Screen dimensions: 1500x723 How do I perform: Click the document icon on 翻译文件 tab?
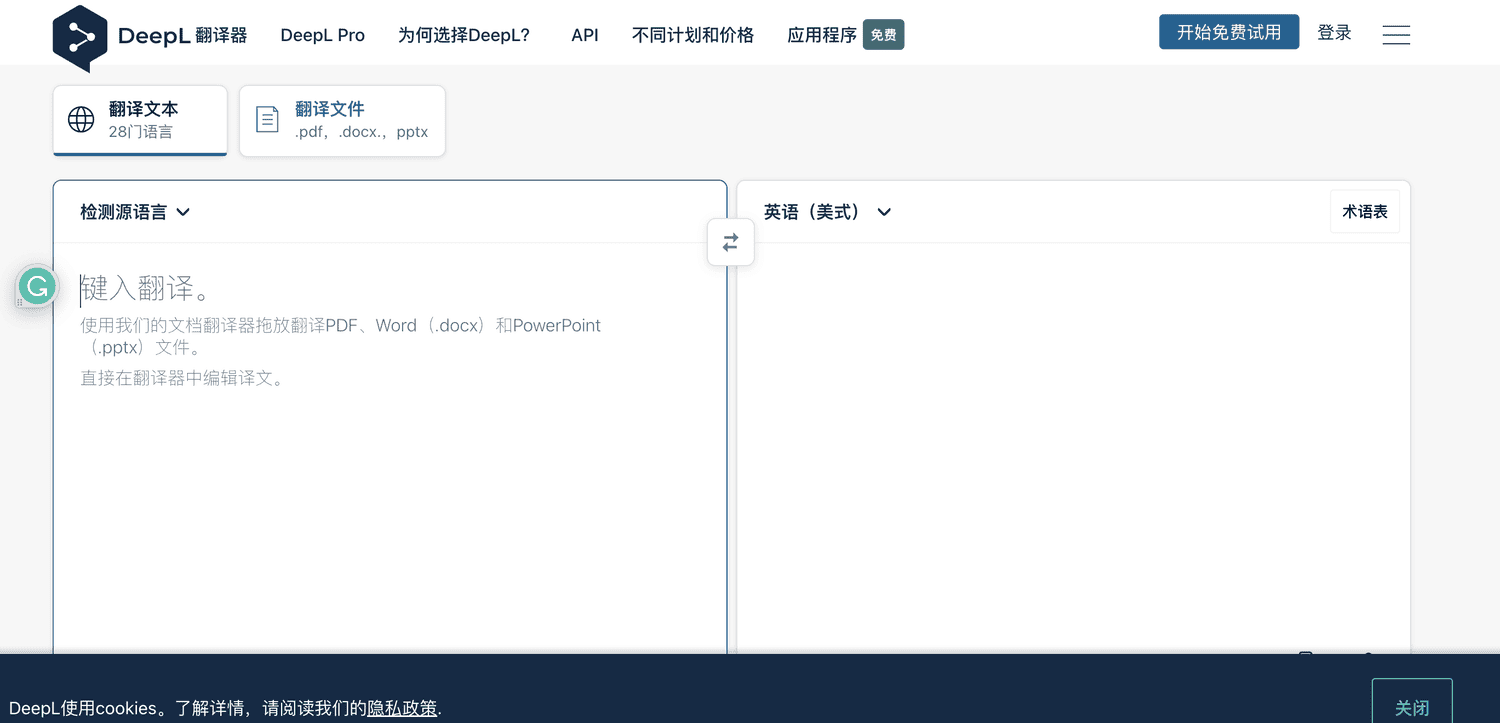tap(268, 120)
